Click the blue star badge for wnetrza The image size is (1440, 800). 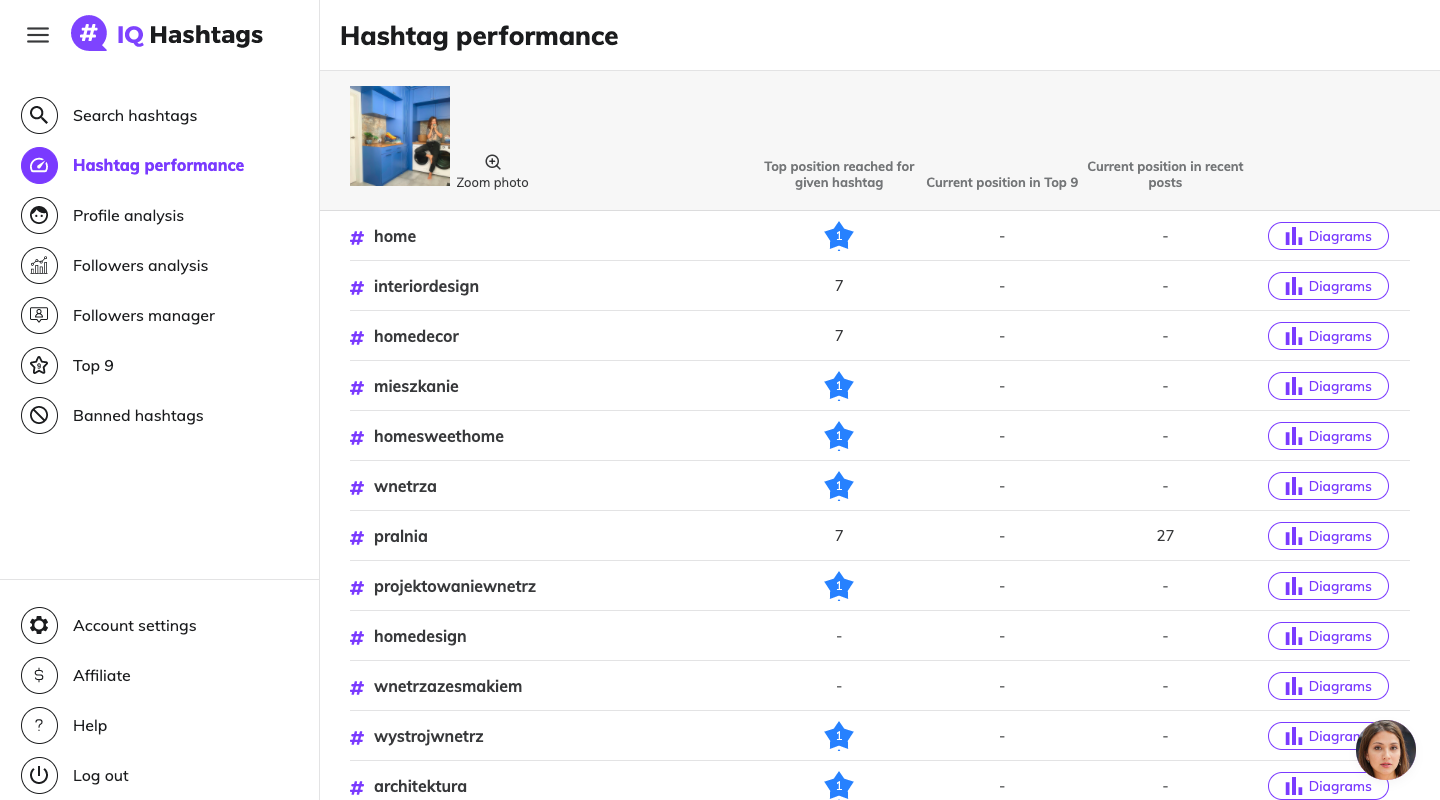(x=839, y=487)
